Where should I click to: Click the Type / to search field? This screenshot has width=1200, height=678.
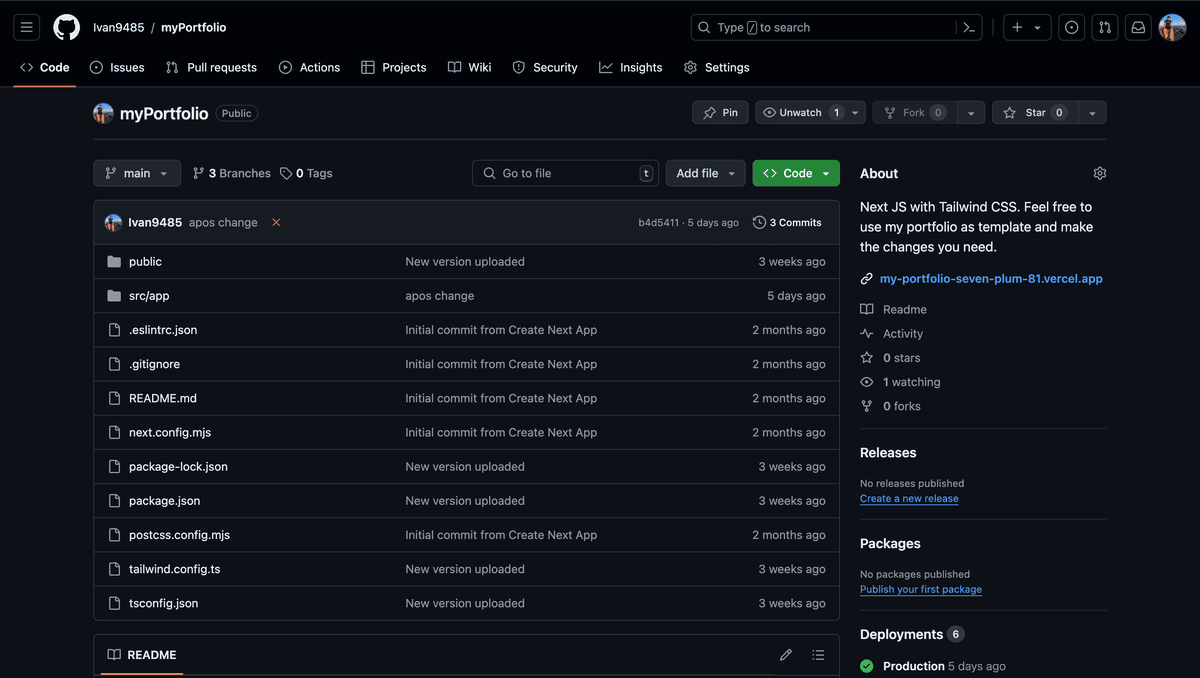click(x=836, y=28)
